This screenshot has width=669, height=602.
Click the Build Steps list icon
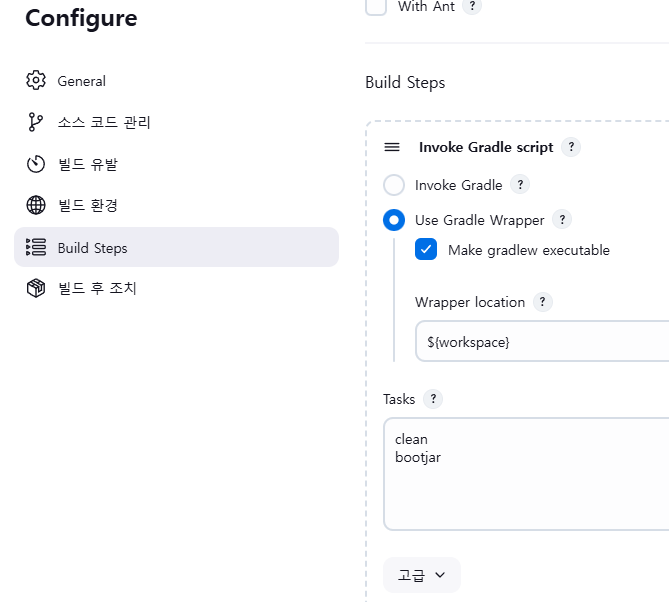[x=36, y=247]
